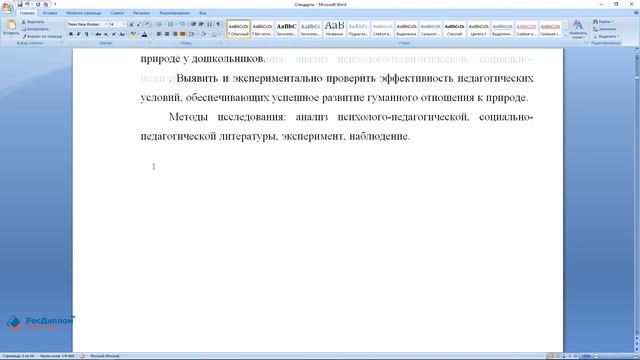Click page count indicator in status bar
Screen dimensions: 640x360
pyautogui.click(x=18, y=356)
